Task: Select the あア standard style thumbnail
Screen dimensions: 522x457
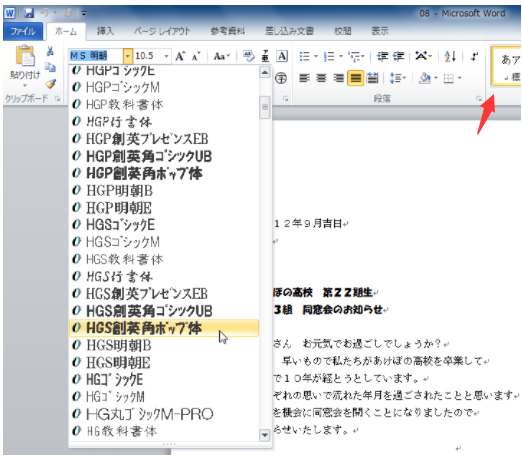Action: [506, 67]
